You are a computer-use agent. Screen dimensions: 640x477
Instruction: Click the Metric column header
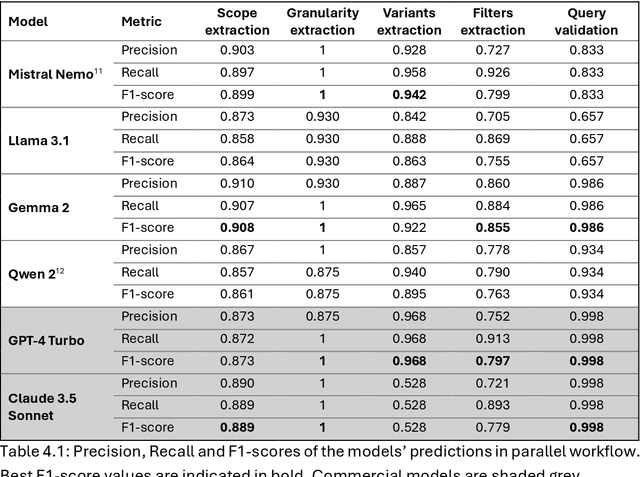pos(141,21)
